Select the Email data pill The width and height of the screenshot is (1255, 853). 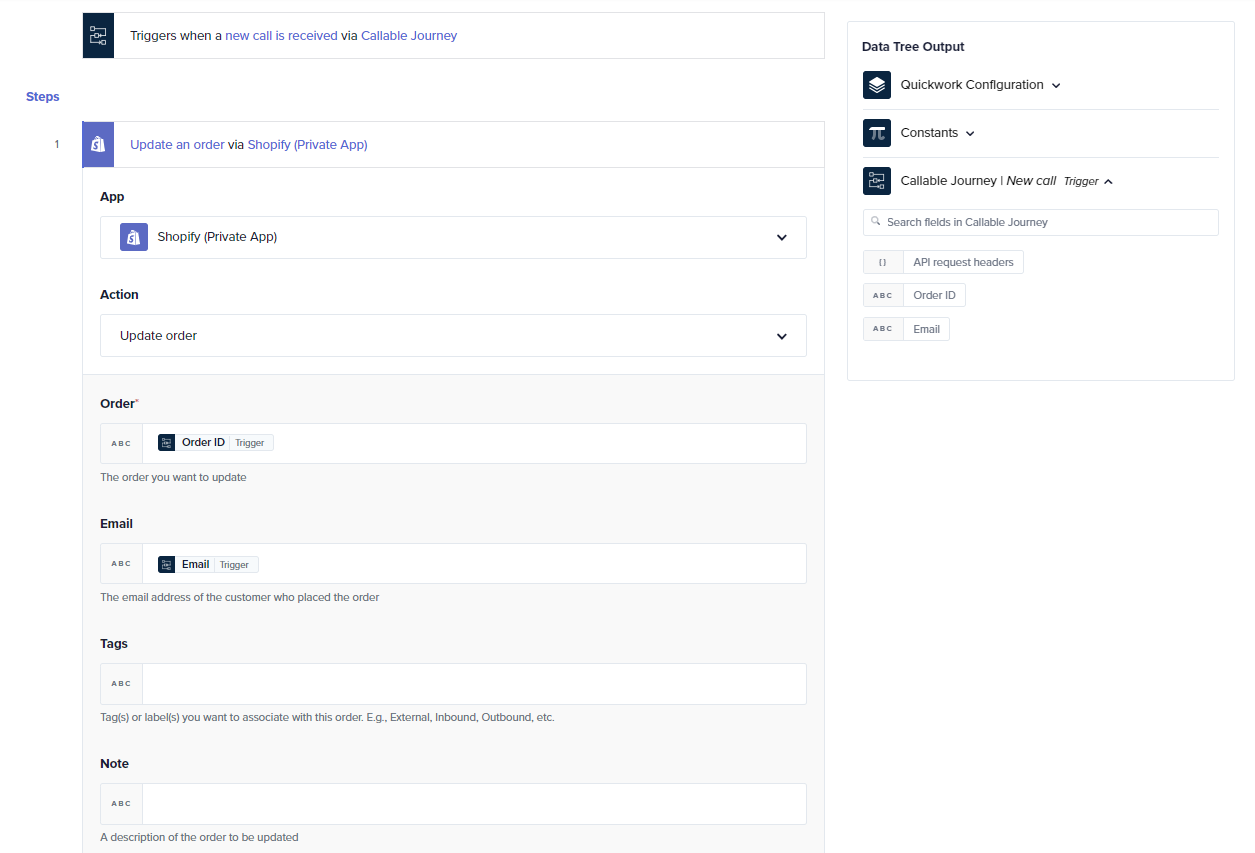tap(906, 329)
